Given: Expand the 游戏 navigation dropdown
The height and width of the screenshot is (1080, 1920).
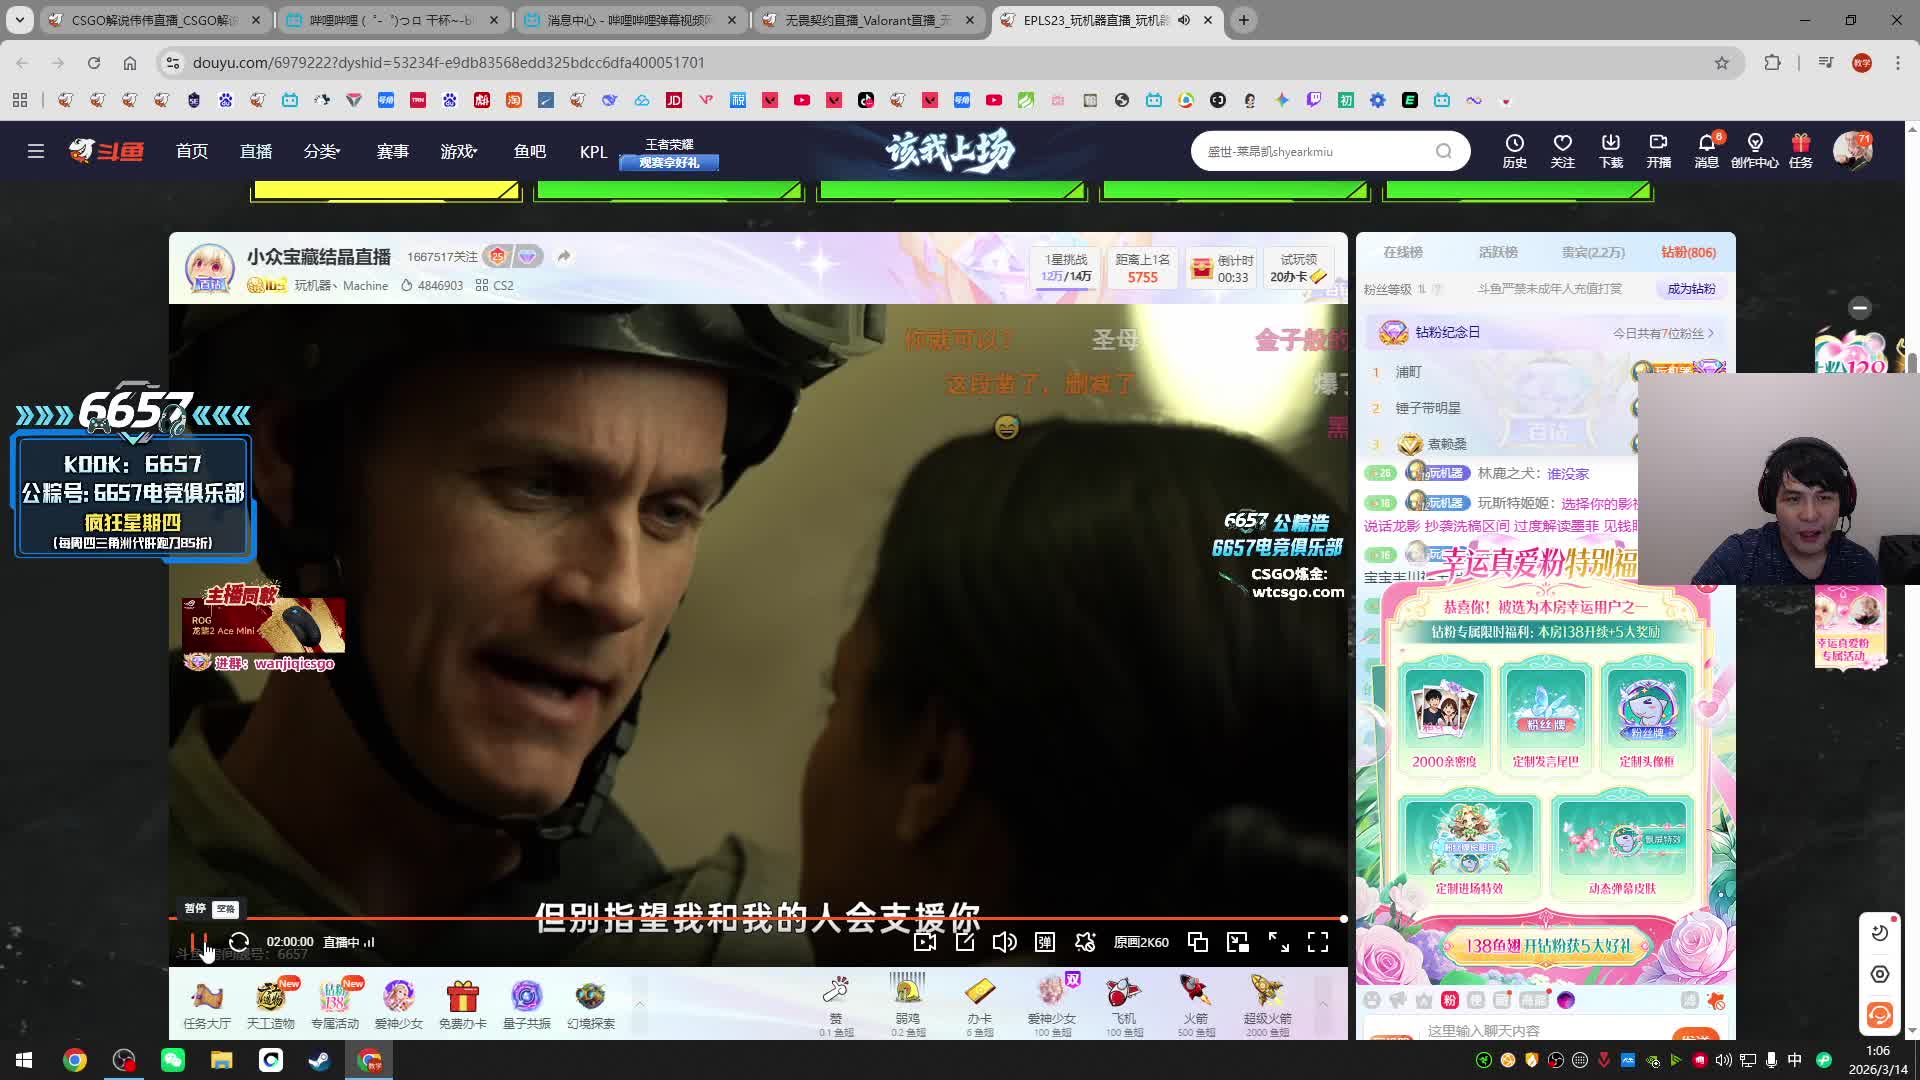Looking at the screenshot, I should tap(459, 151).
